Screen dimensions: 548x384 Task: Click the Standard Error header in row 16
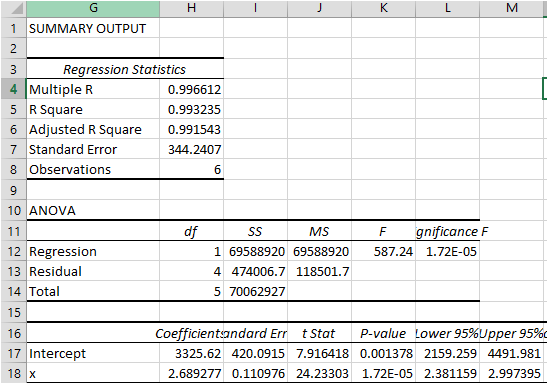coord(255,333)
